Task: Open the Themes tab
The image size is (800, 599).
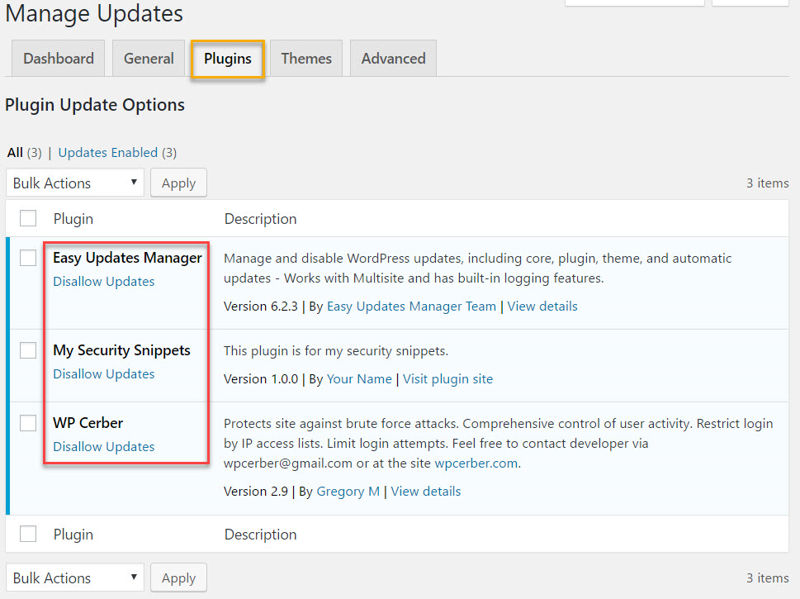Action: (306, 58)
